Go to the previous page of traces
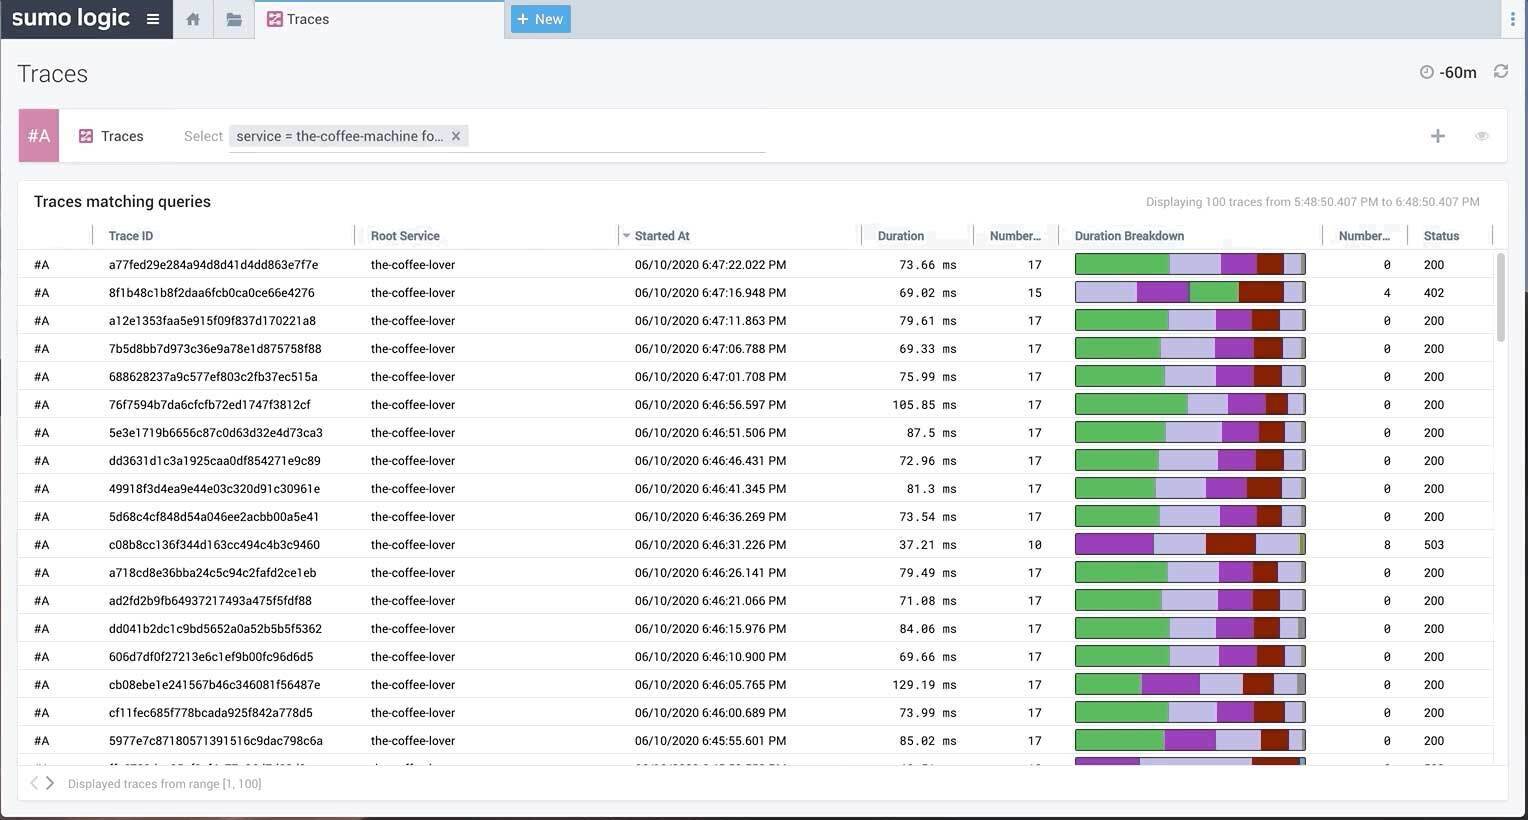Image resolution: width=1528 pixels, height=820 pixels. point(33,783)
